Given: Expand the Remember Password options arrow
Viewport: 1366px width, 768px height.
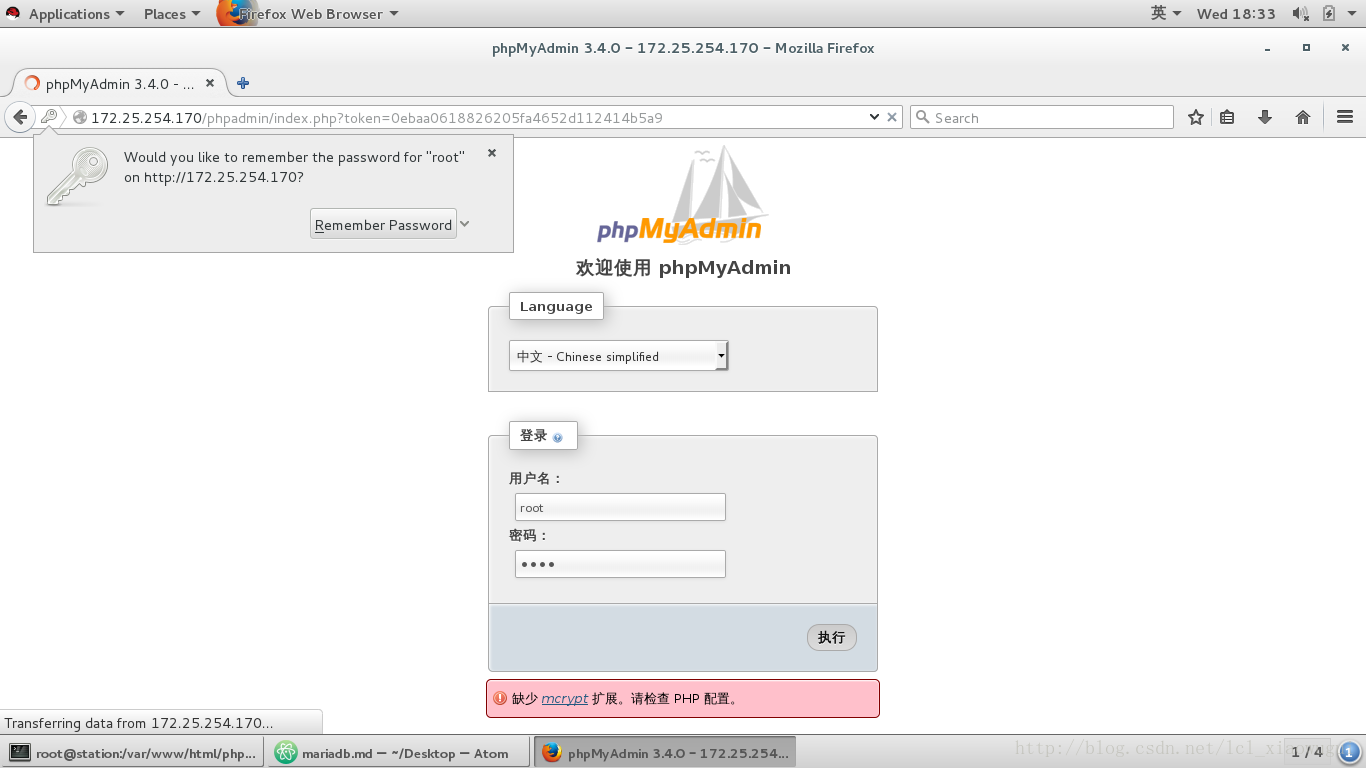Looking at the screenshot, I should click(464, 224).
